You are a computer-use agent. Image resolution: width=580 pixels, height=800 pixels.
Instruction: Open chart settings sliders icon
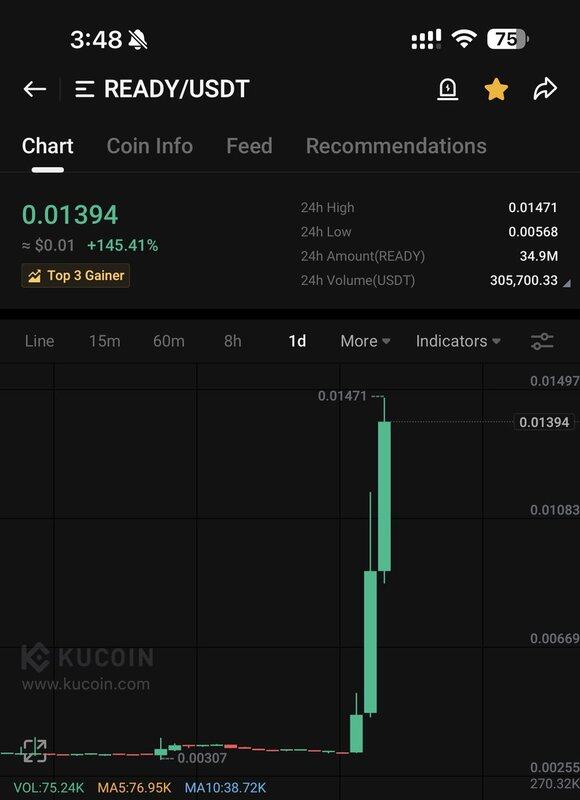pyautogui.click(x=542, y=341)
